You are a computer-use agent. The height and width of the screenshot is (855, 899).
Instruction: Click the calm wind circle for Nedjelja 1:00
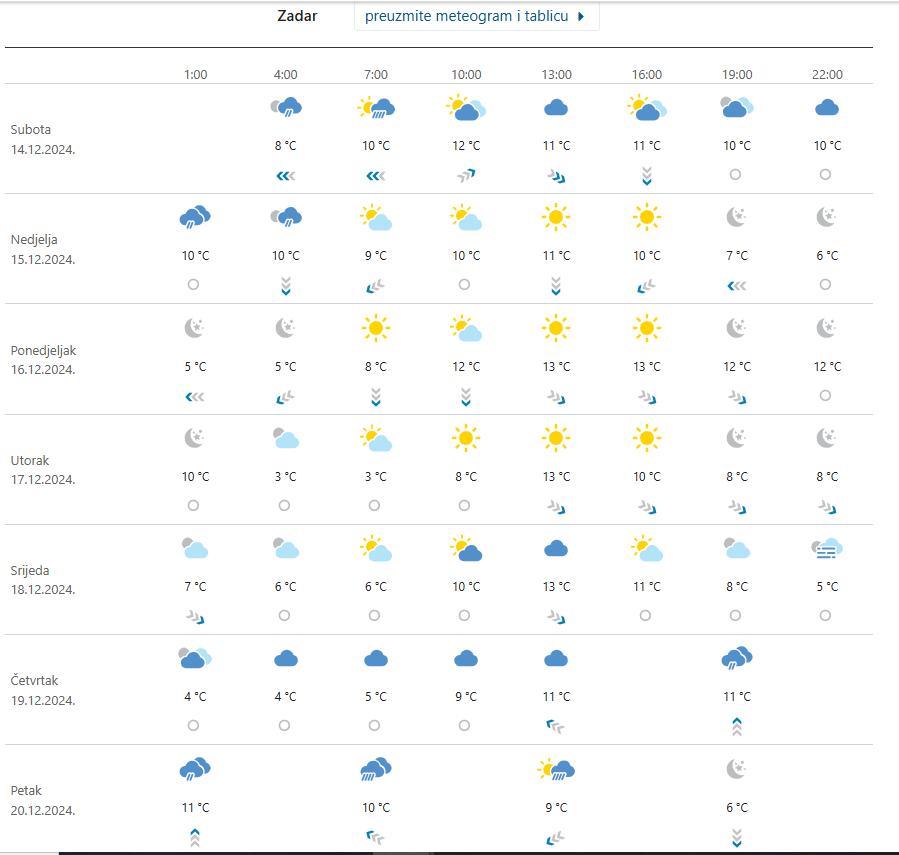tap(194, 285)
